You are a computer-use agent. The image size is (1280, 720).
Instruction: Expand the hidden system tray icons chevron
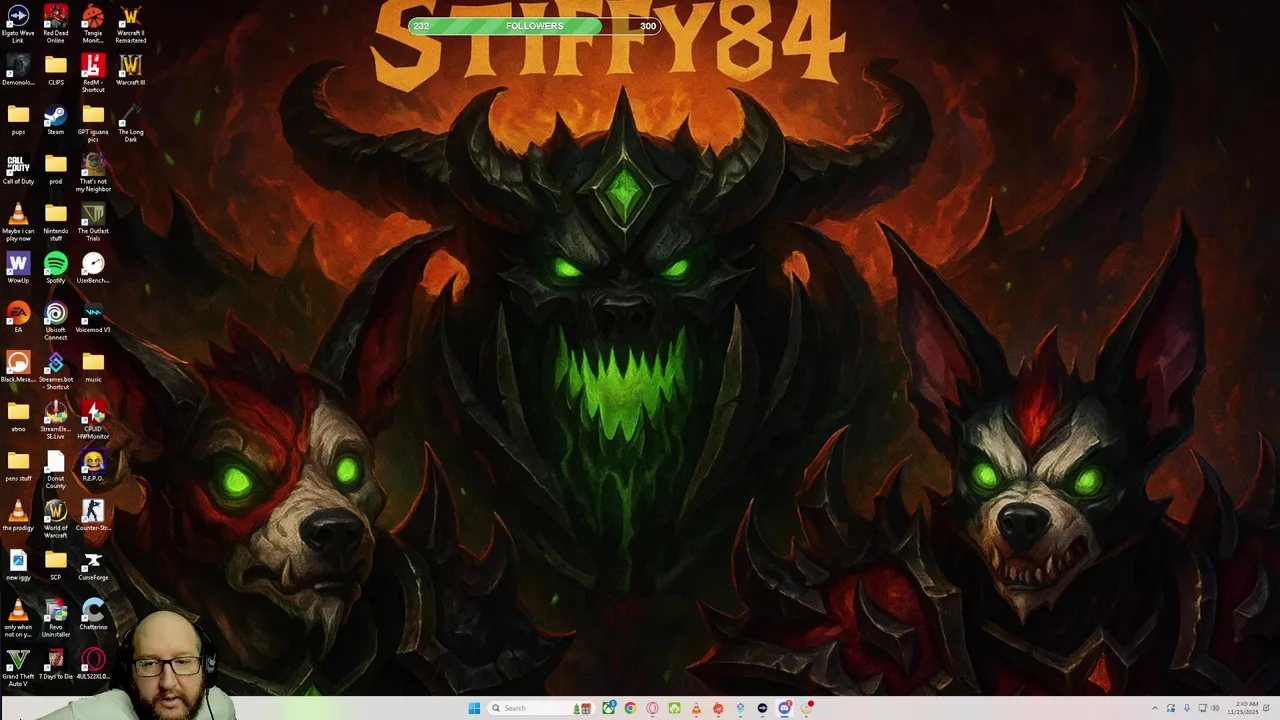1154,708
